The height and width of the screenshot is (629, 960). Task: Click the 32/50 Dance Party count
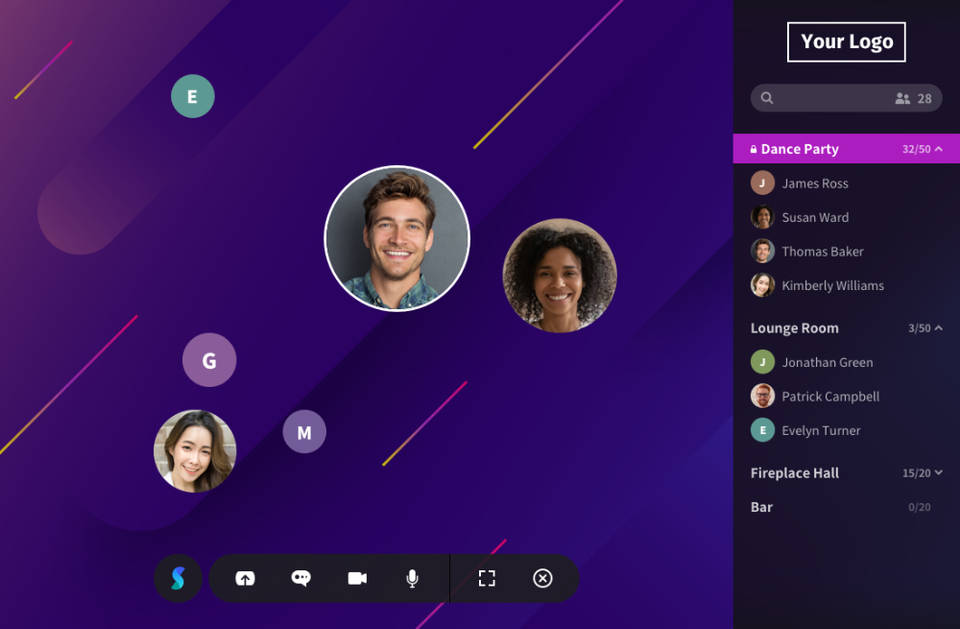click(916, 149)
